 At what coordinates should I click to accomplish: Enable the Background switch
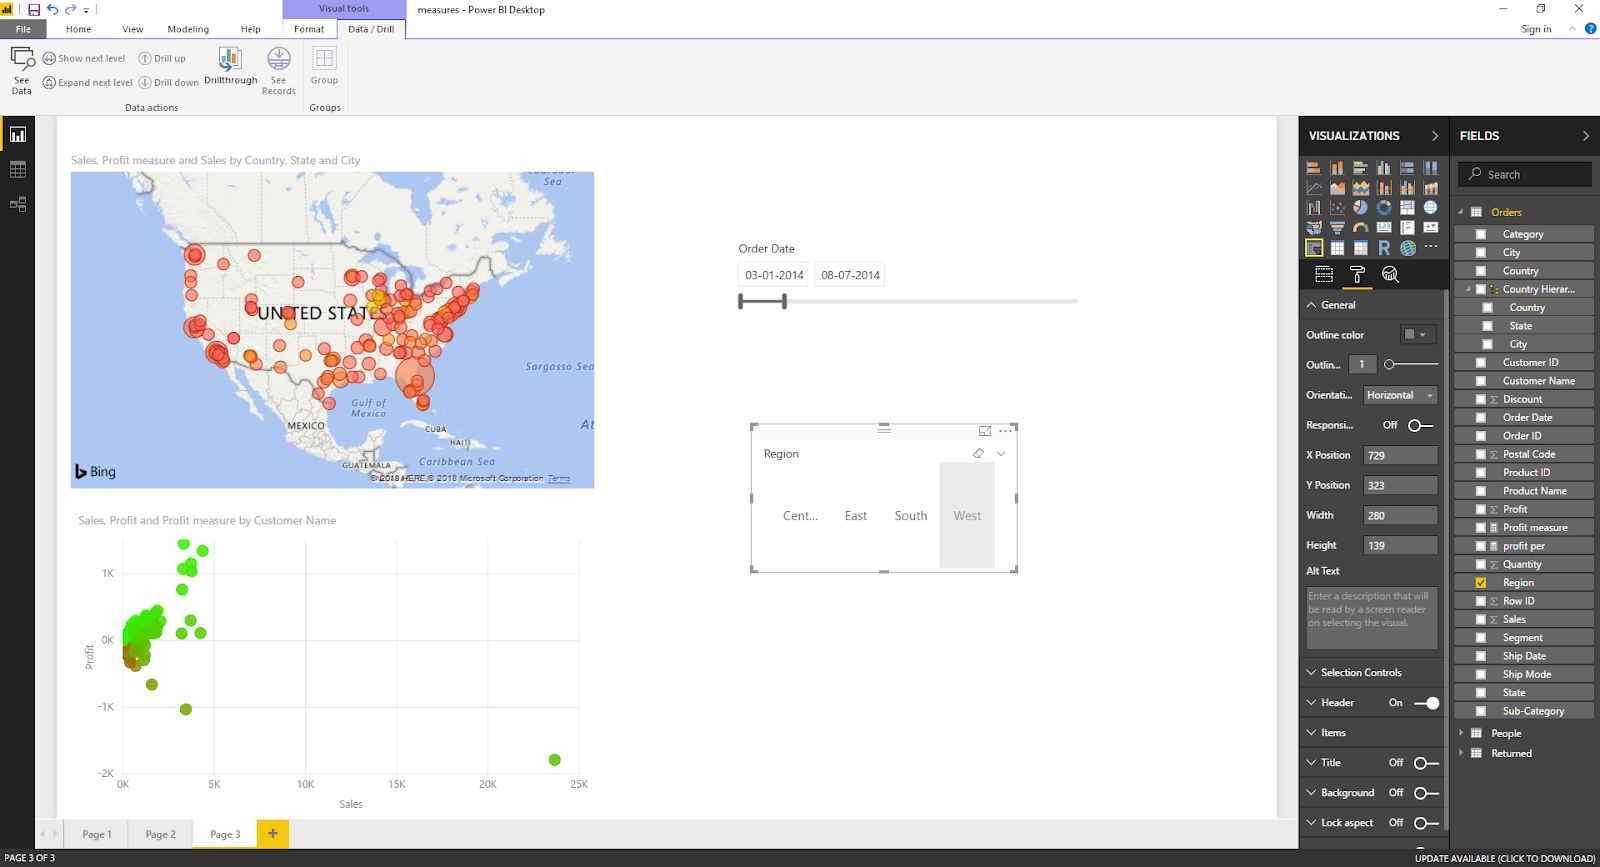pyautogui.click(x=1427, y=793)
